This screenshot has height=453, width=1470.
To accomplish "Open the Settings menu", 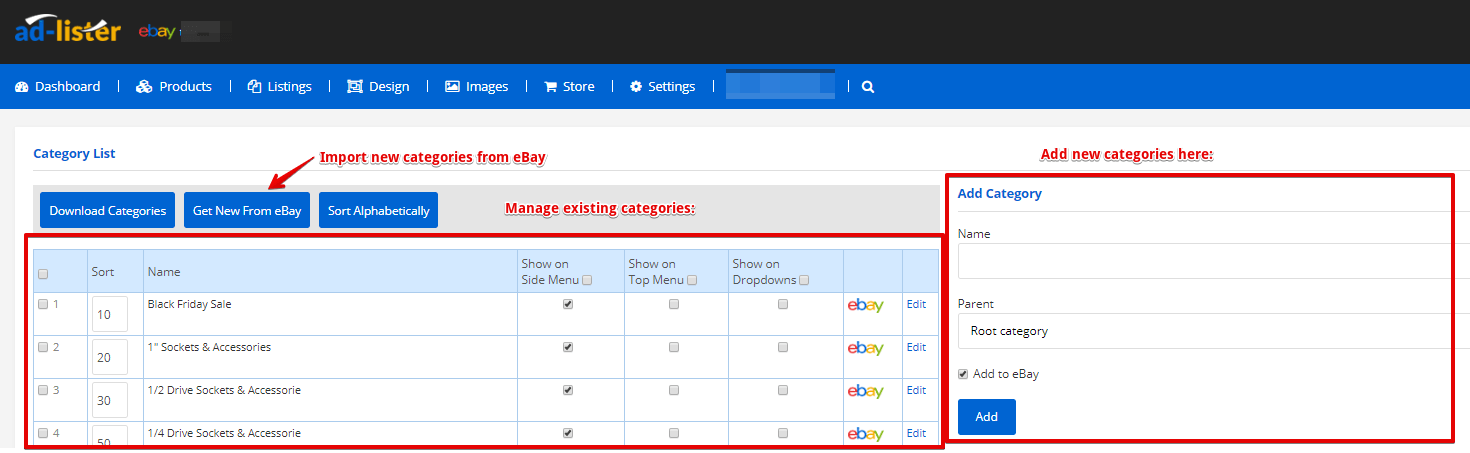I will point(662,87).
